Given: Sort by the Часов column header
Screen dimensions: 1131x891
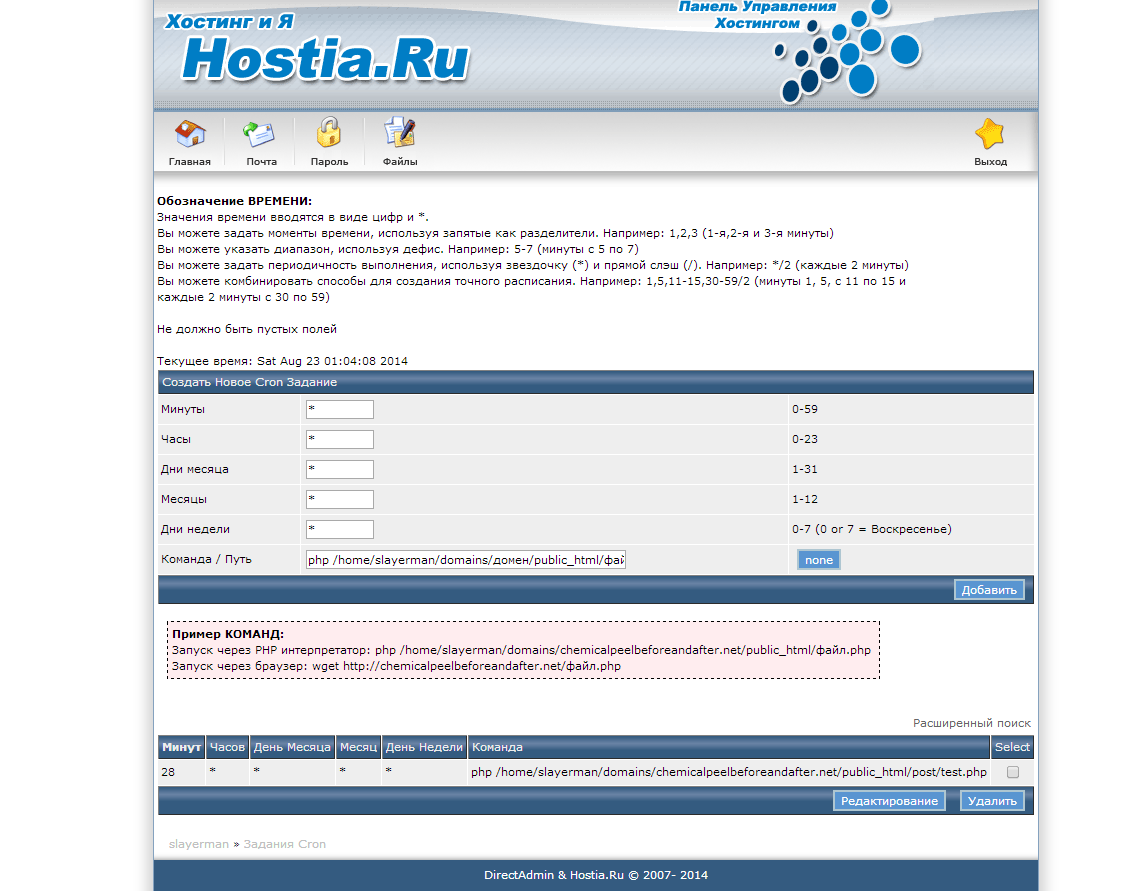Looking at the screenshot, I should 227,747.
